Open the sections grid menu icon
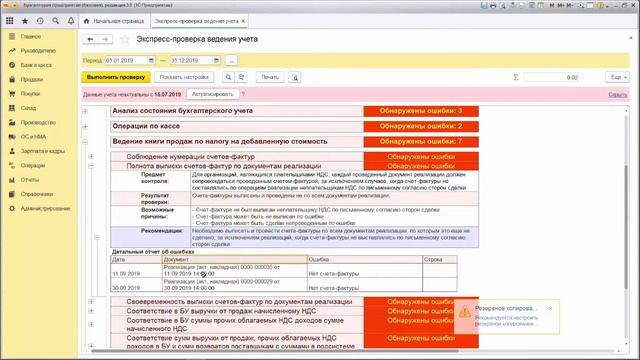 tap(9, 21)
